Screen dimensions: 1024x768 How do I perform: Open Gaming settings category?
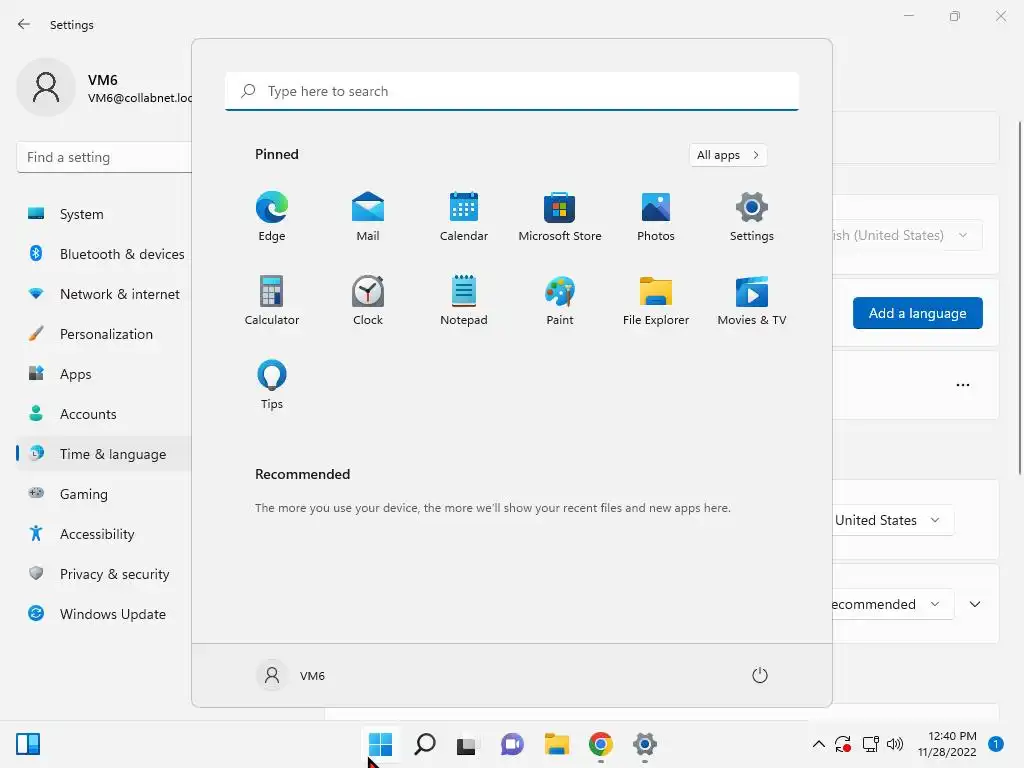104,494
